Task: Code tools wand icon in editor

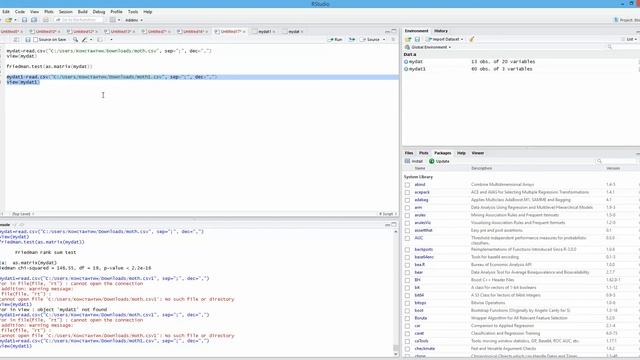Action: coord(84,40)
